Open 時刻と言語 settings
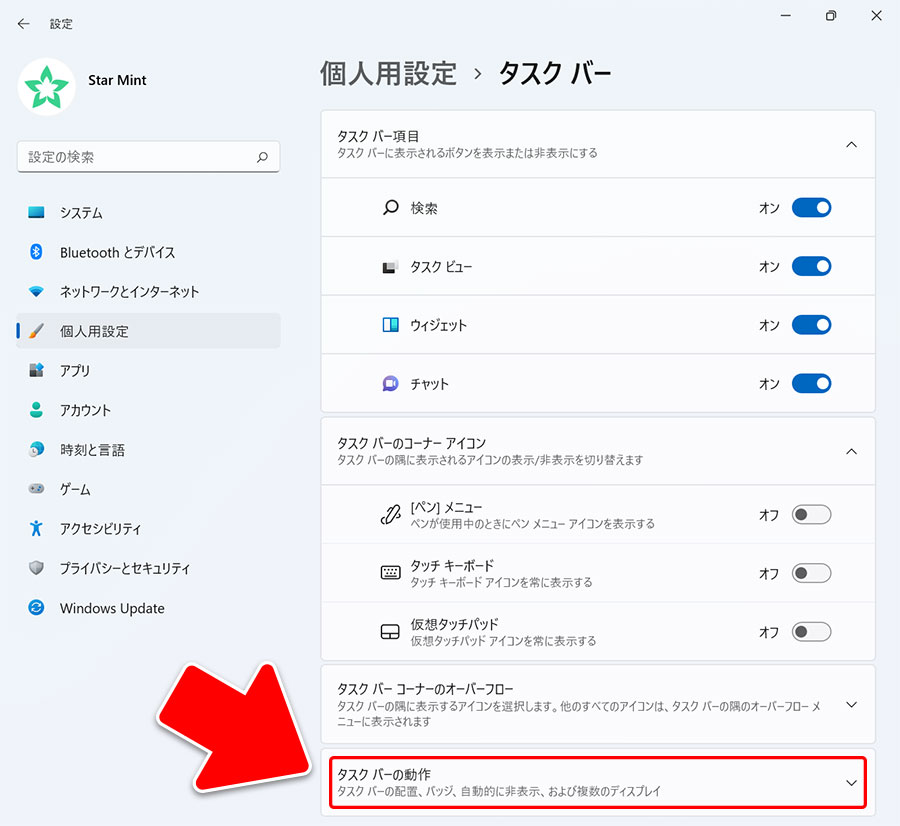The height and width of the screenshot is (826, 900). [148, 449]
